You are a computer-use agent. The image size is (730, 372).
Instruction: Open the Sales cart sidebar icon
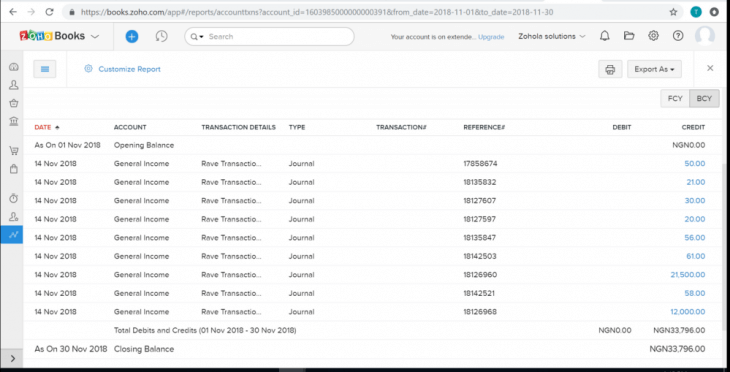click(x=14, y=151)
